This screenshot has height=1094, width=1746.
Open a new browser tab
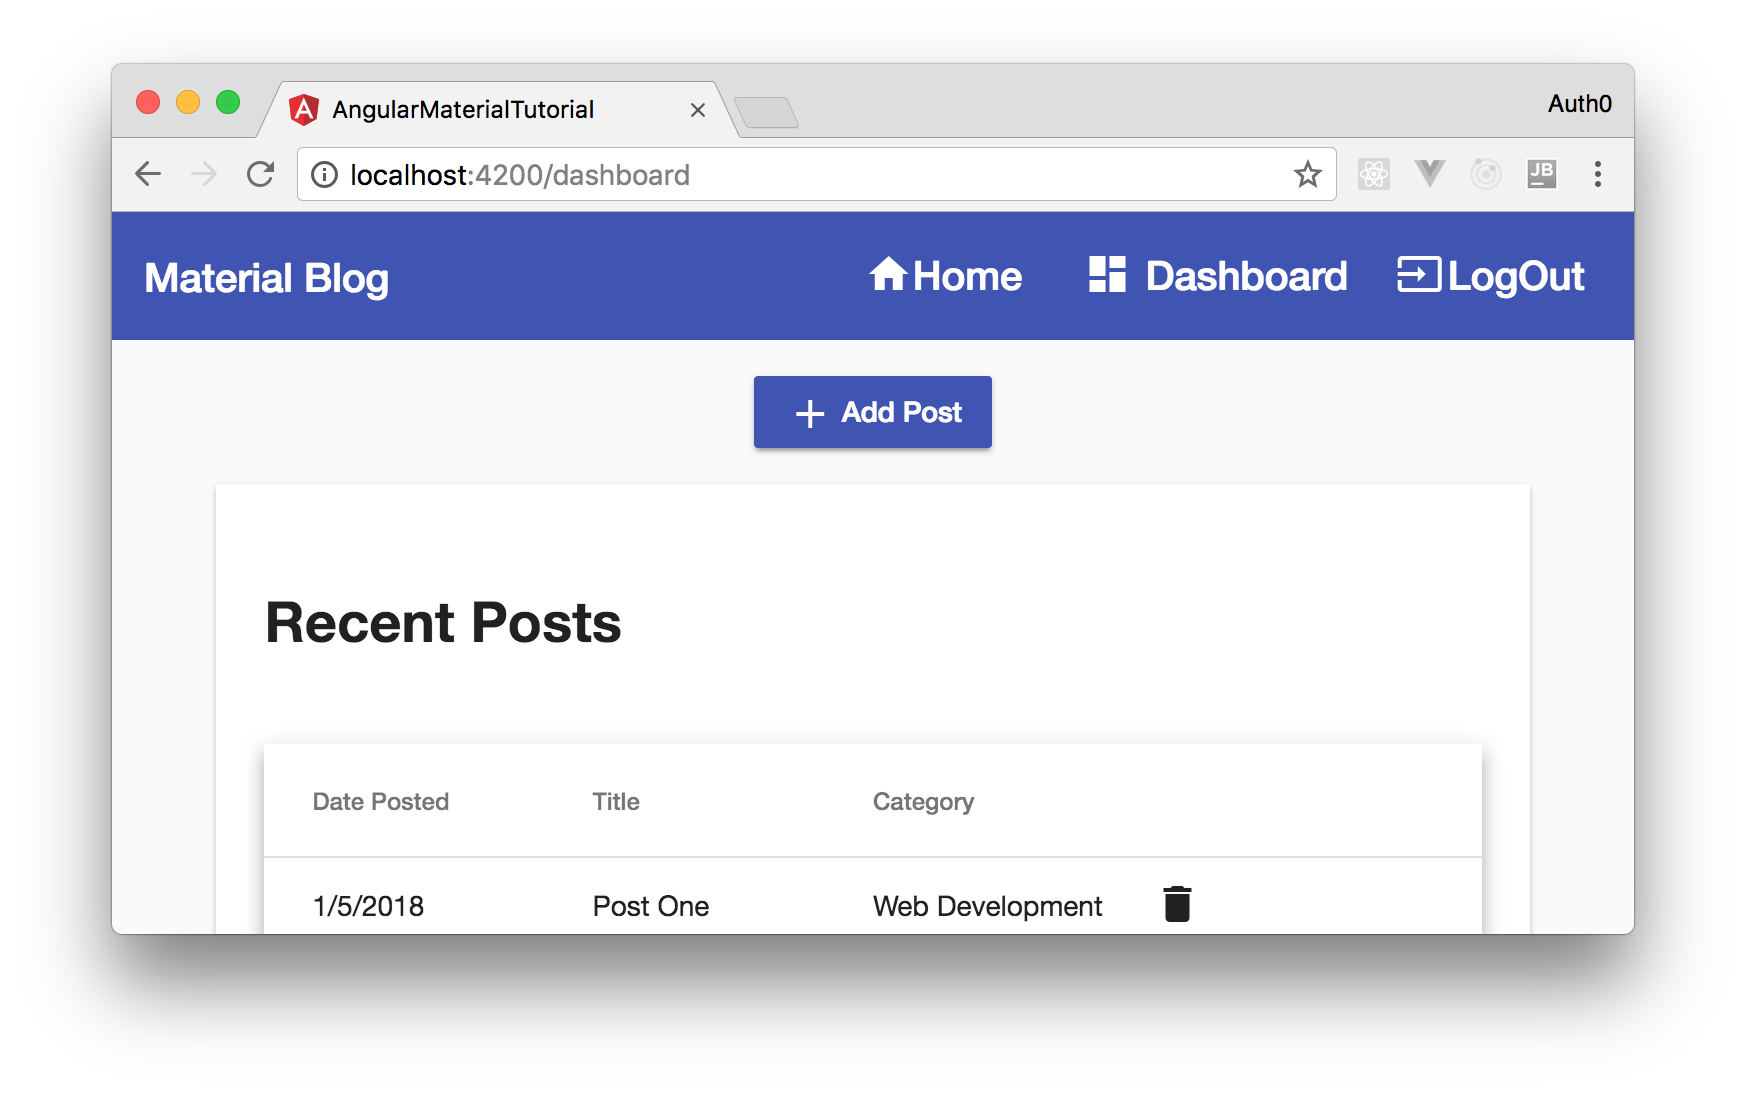(766, 112)
